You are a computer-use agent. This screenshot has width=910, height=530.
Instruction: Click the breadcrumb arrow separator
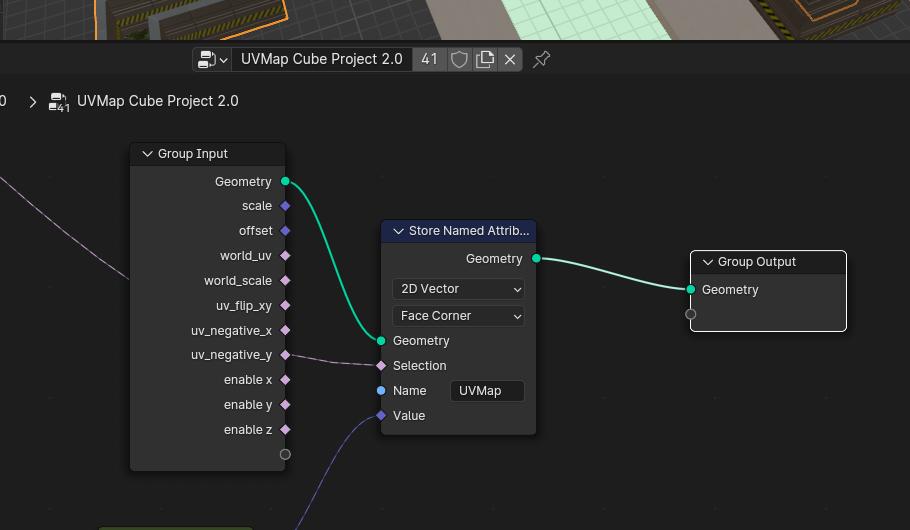[32, 102]
